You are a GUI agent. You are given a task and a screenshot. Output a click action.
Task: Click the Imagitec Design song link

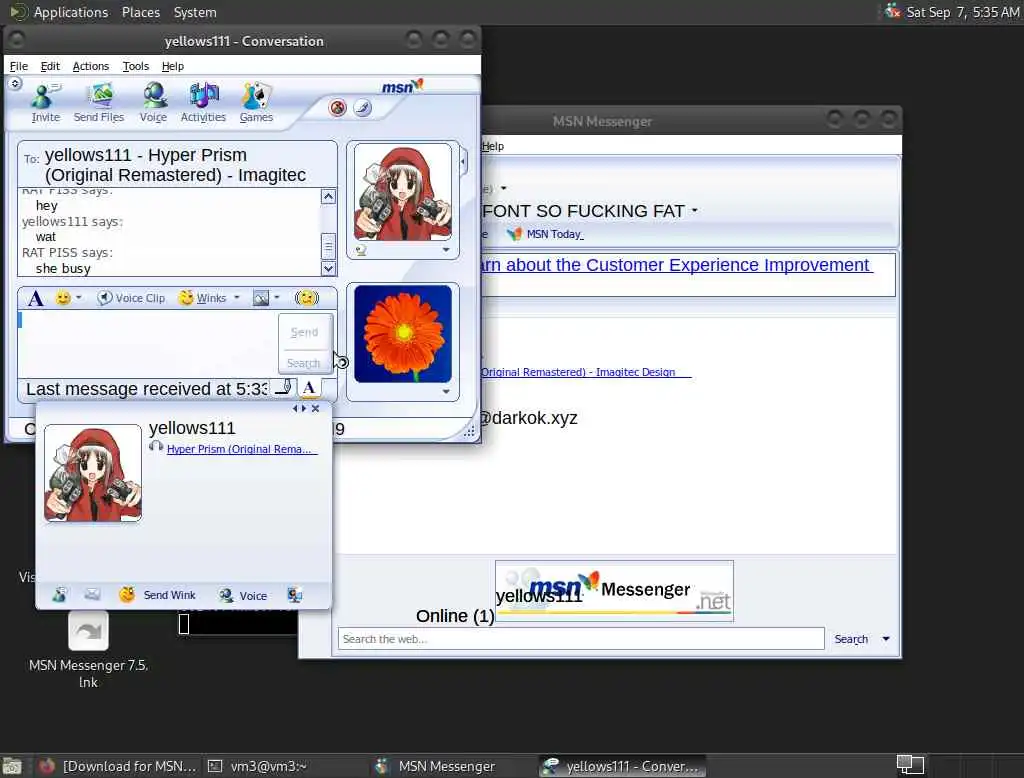click(585, 372)
